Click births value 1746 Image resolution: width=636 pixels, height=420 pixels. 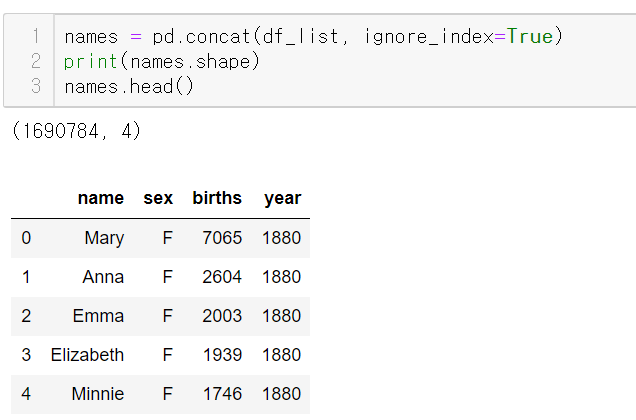click(222, 394)
